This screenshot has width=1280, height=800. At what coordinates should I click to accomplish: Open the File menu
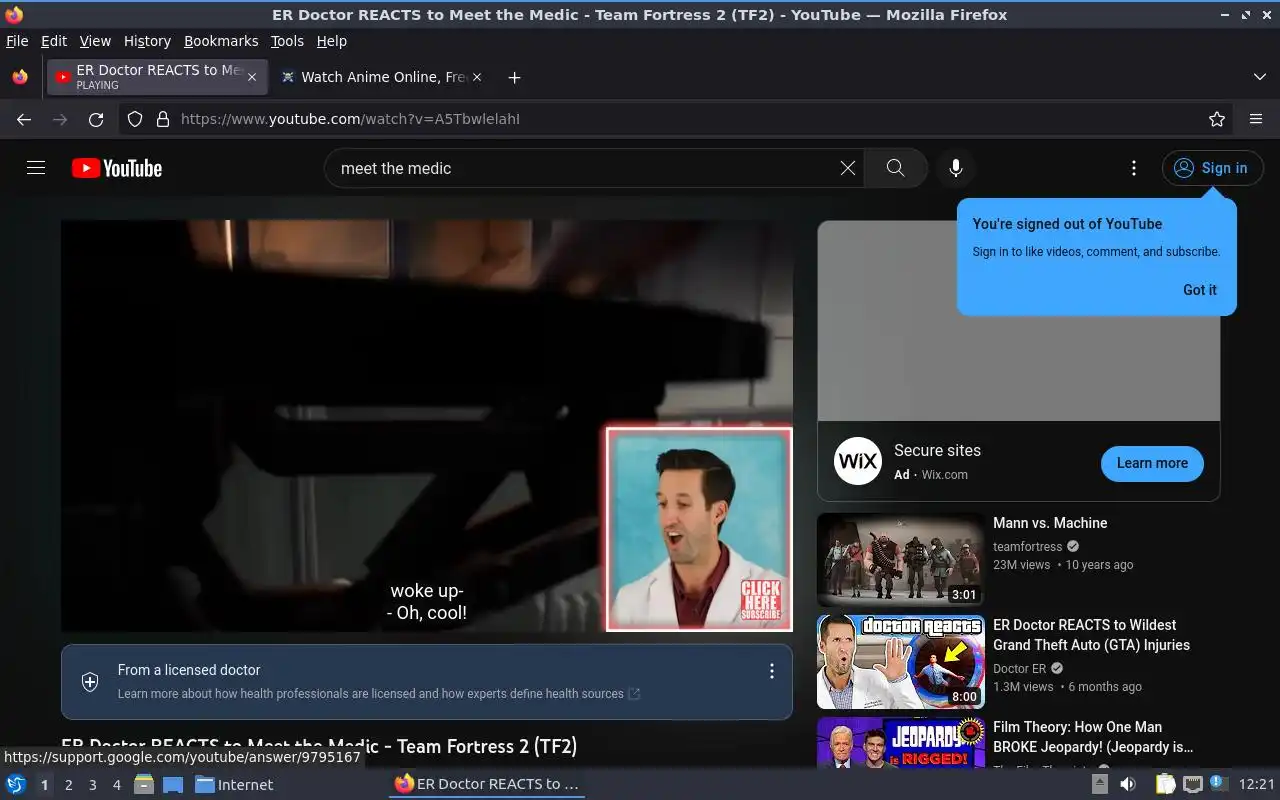[17, 41]
